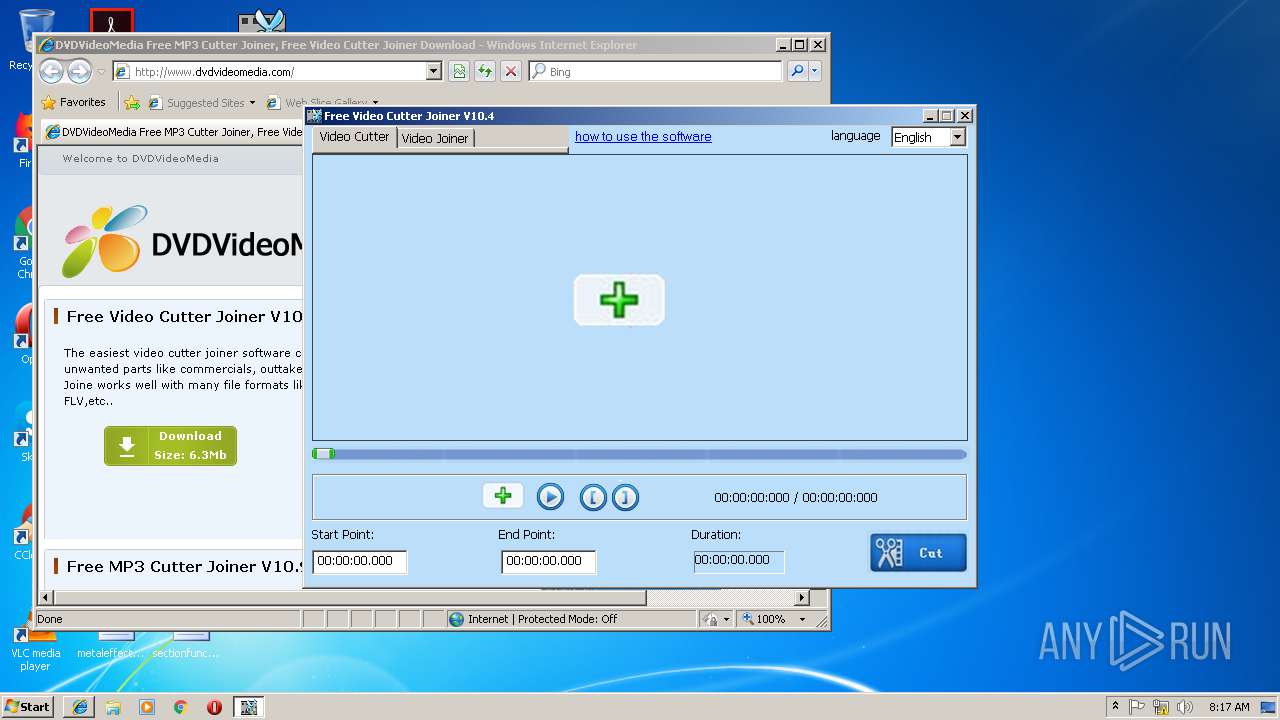
Task: Click the DVDVideoMedia browser tab
Action: pos(173,132)
